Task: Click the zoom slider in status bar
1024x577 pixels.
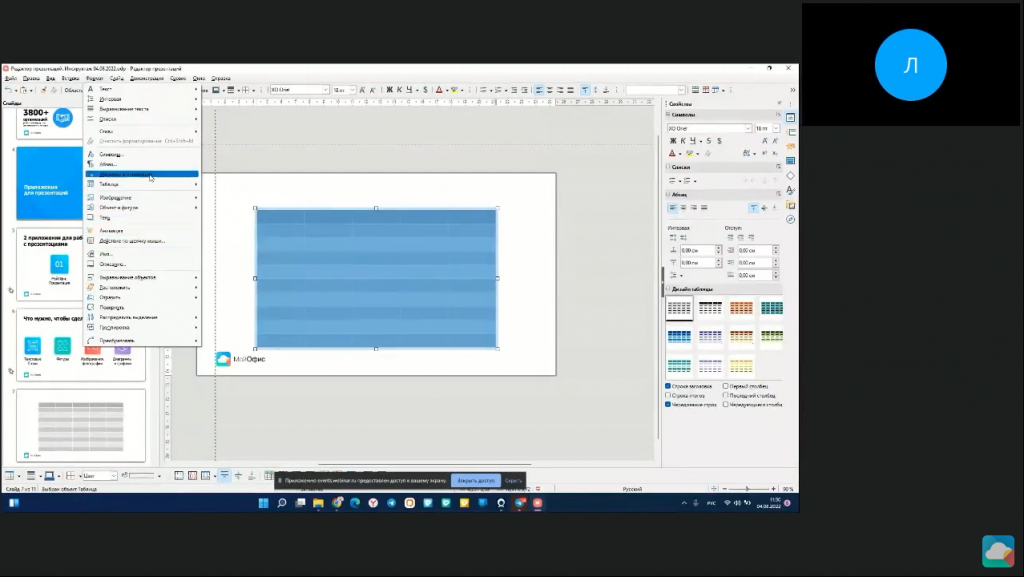Action: [x=750, y=489]
